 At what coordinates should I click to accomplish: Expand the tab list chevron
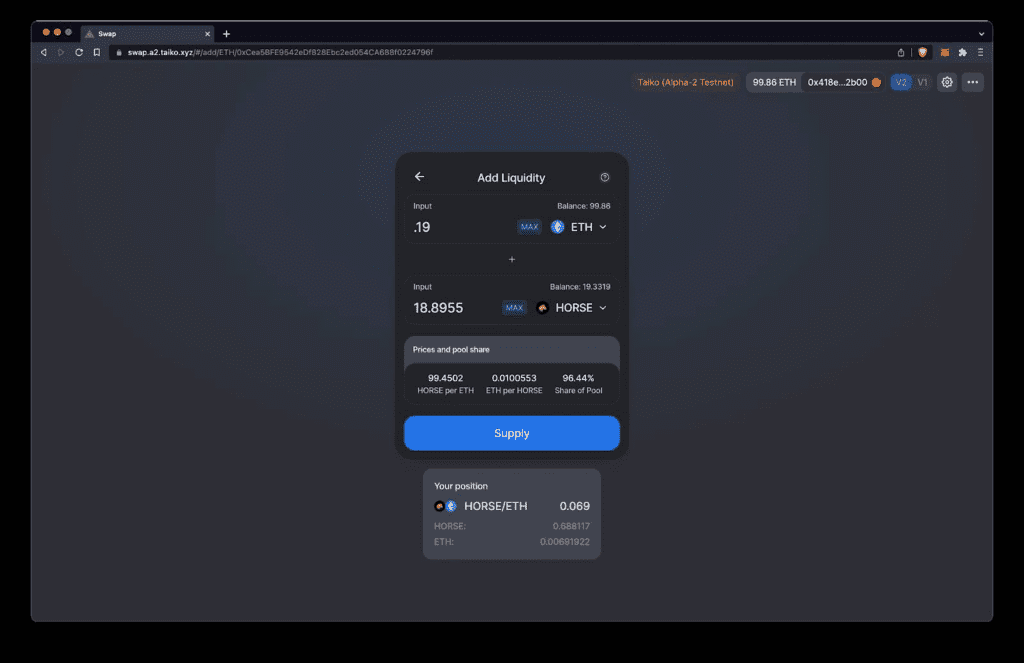(981, 34)
